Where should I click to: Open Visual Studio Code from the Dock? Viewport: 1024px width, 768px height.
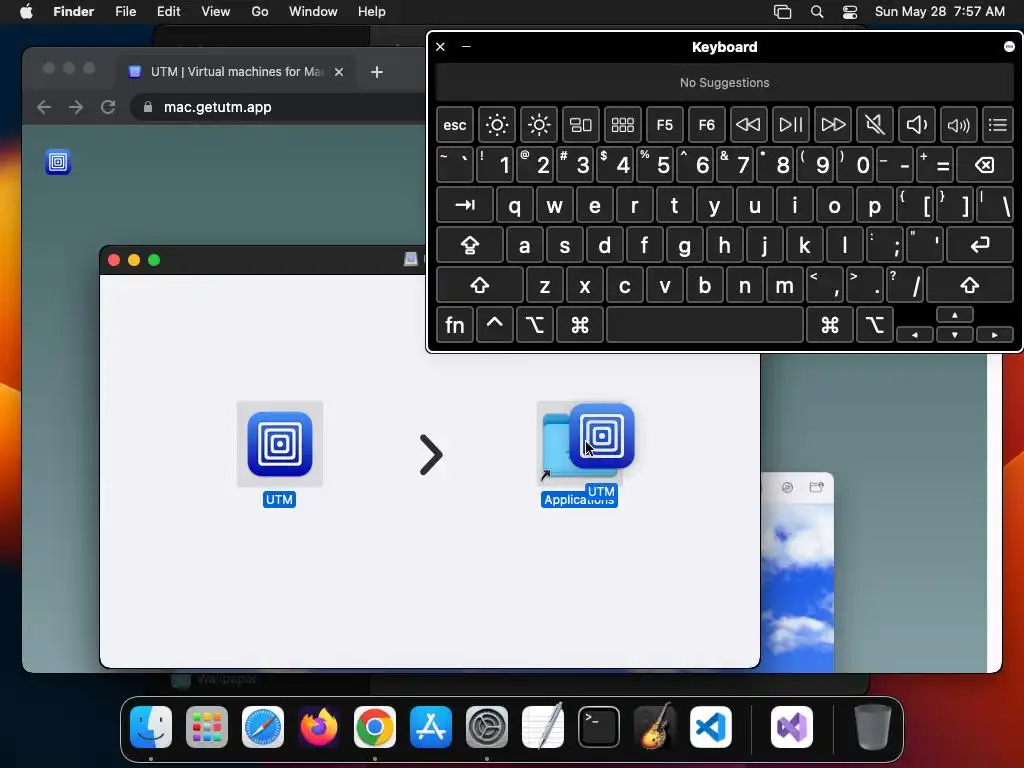(711, 727)
